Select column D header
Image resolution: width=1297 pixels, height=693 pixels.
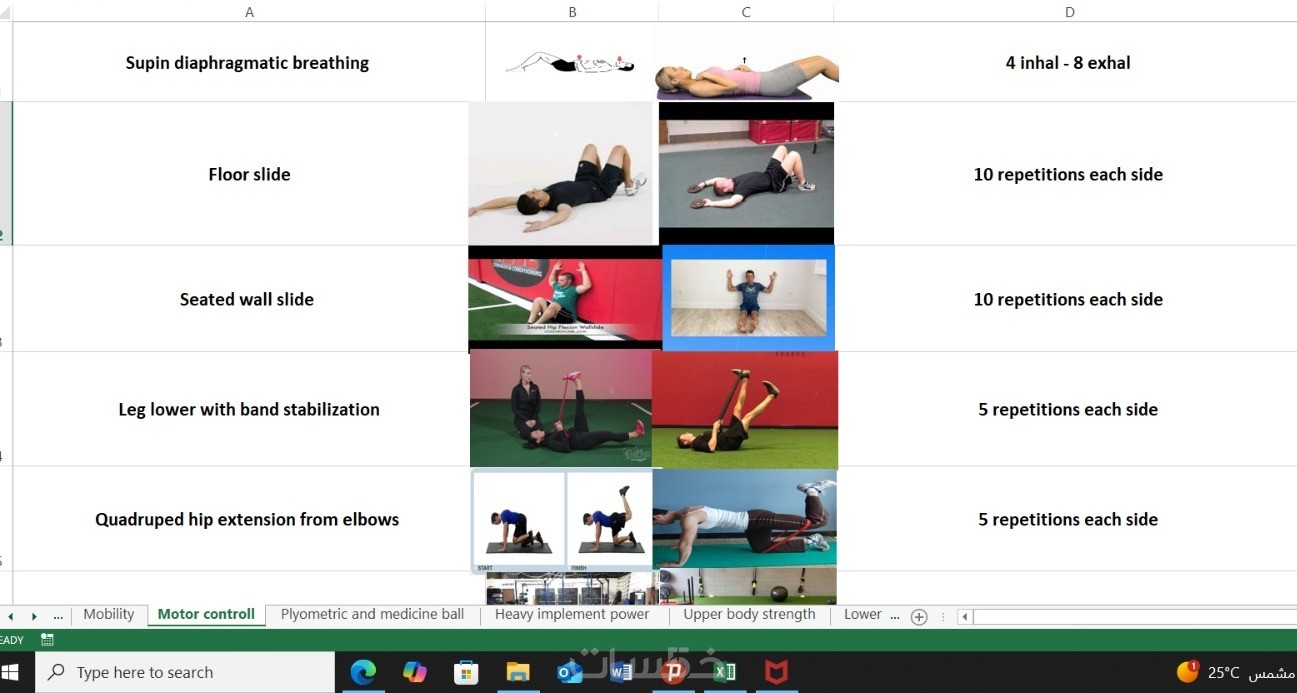pos(1069,11)
